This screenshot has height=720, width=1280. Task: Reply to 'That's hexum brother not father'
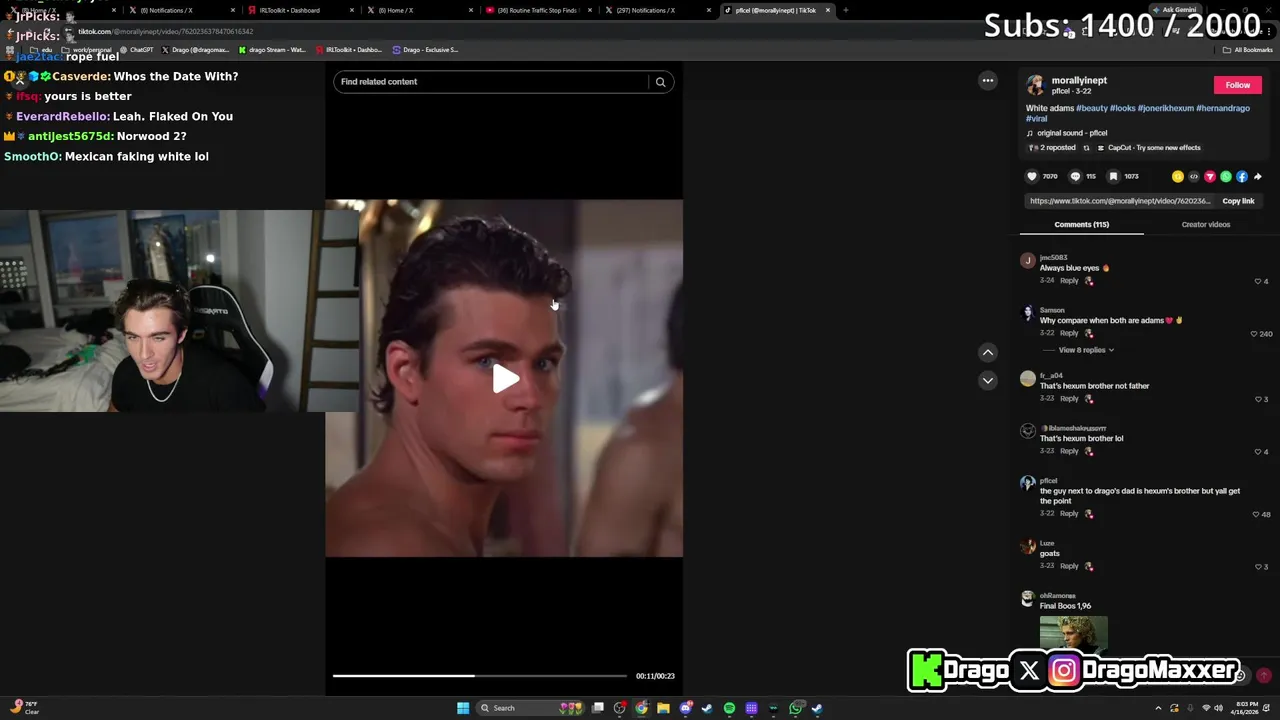coord(1069,399)
